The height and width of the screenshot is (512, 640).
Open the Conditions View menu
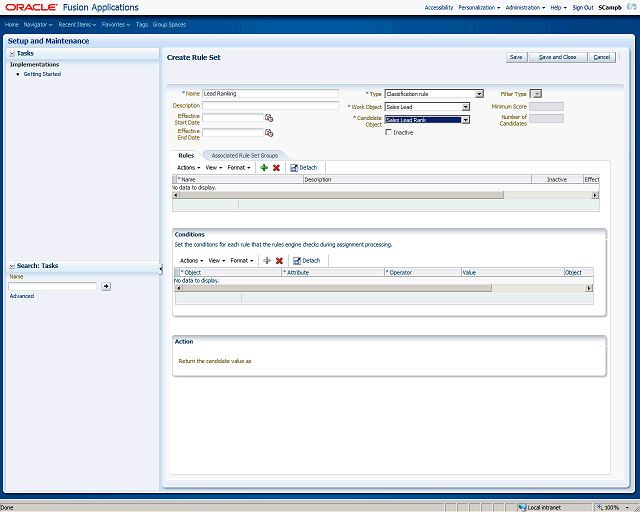(217, 261)
